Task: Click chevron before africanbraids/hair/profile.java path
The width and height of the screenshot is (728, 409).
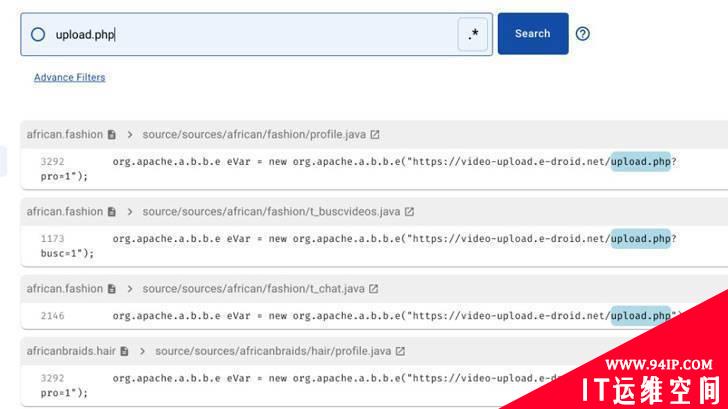Action: pos(143,351)
